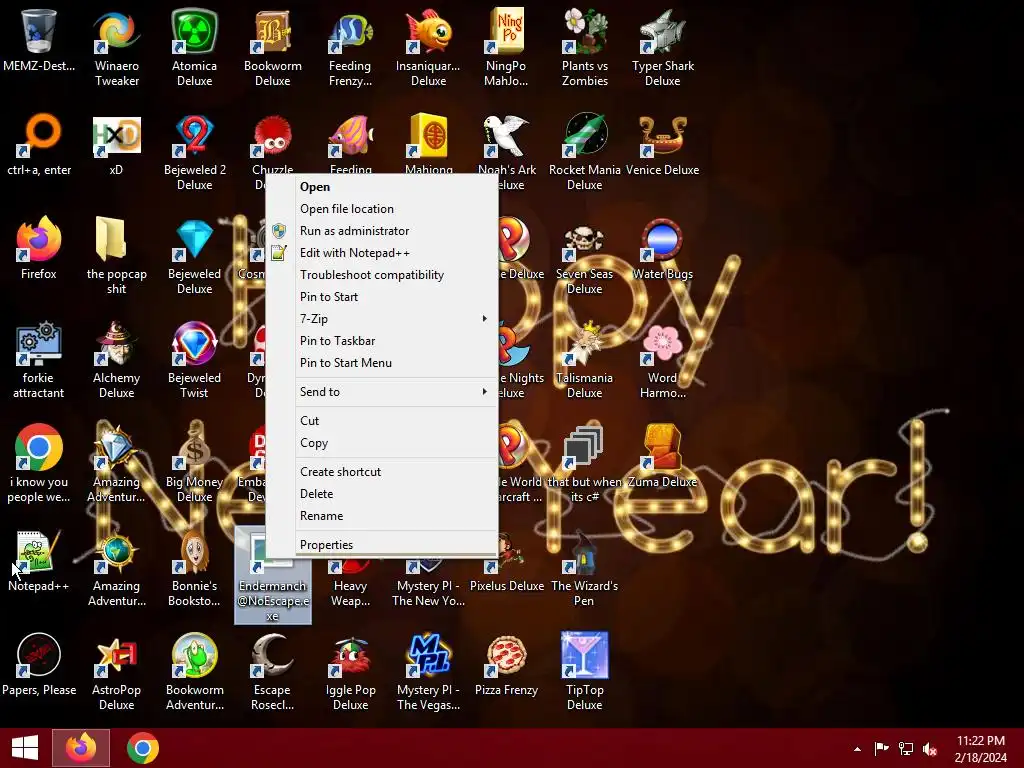Select Atomica Deluxe shortcut
The width and height of the screenshot is (1024, 768).
point(194,31)
